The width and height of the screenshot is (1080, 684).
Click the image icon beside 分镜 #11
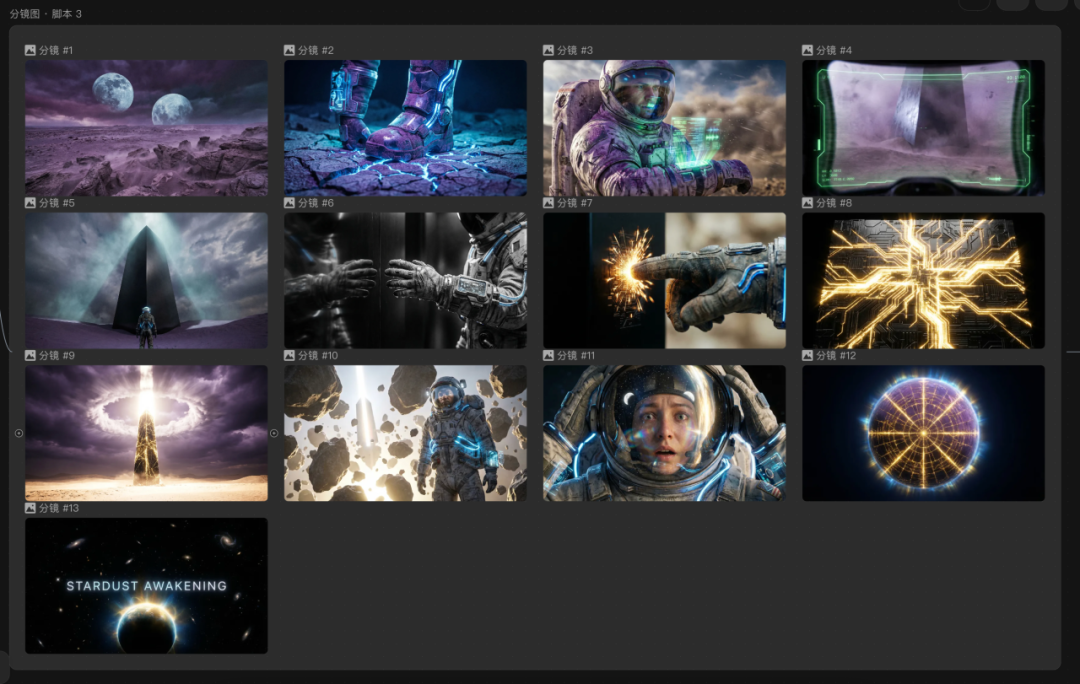[548, 355]
